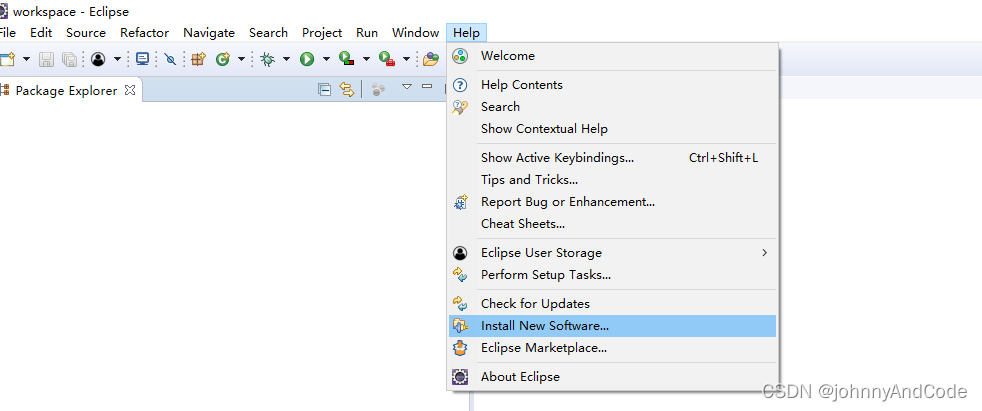Select Show Contextual Help
Viewport: 982px width, 411px height.
coord(612,128)
